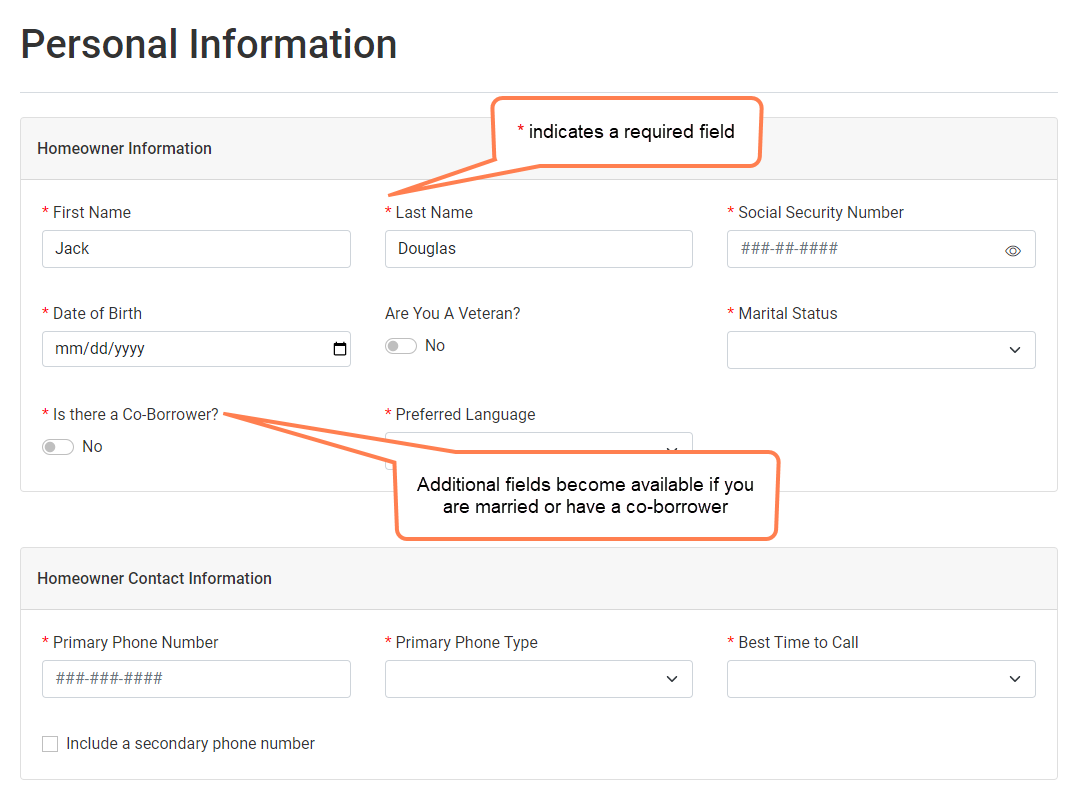Click the Homeowner Information section header

[125, 149]
